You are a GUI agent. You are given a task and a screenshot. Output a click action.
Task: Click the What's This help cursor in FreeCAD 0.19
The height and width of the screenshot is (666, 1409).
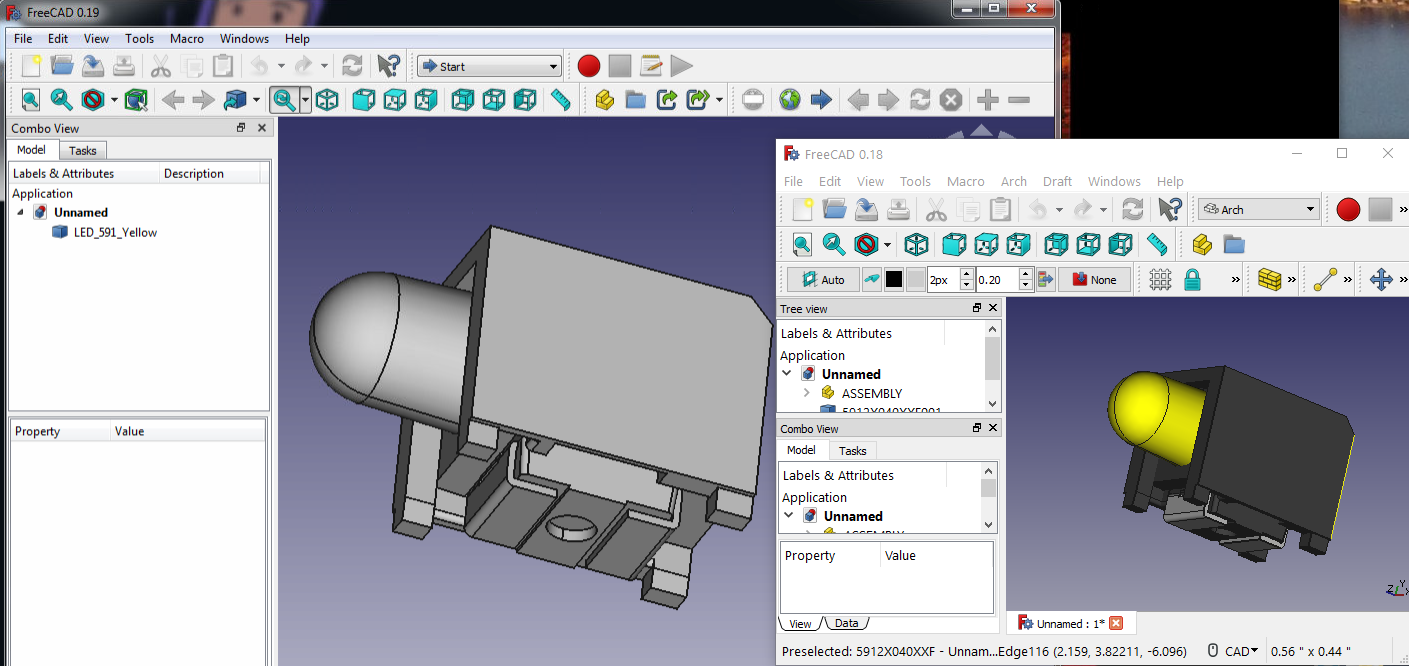click(388, 67)
